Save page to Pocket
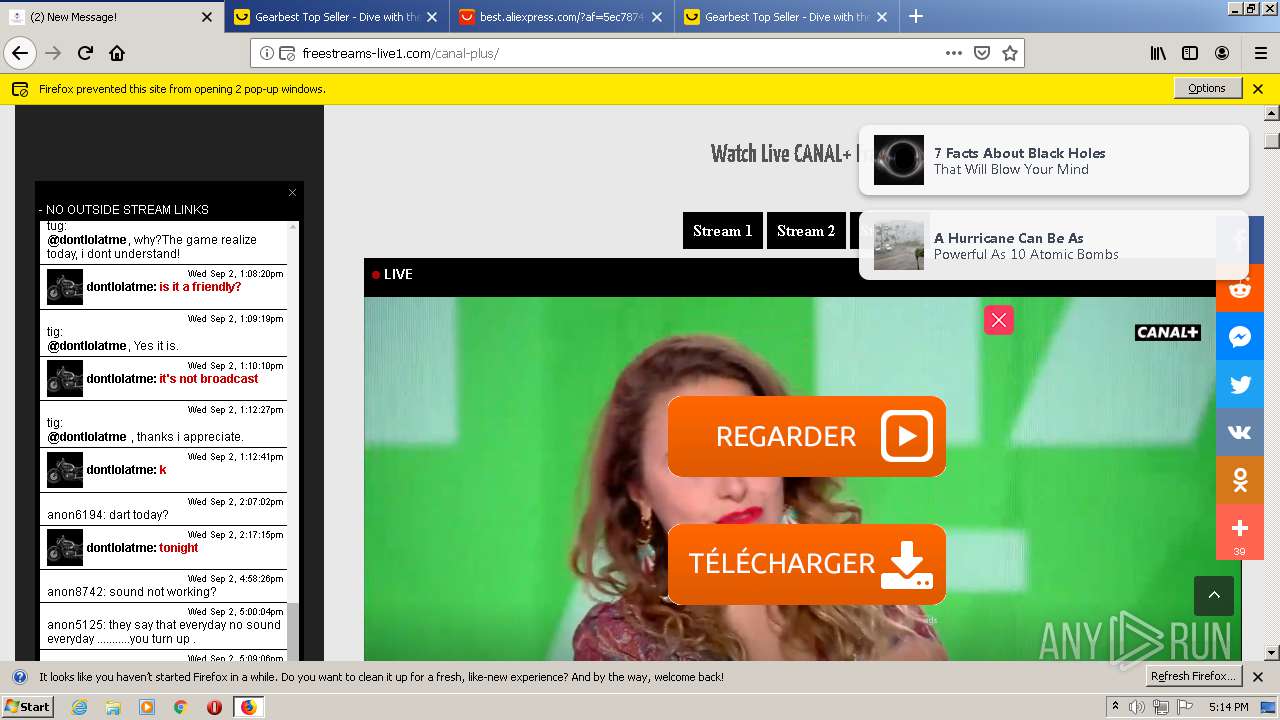Image resolution: width=1280 pixels, height=720 pixels. pos(982,53)
